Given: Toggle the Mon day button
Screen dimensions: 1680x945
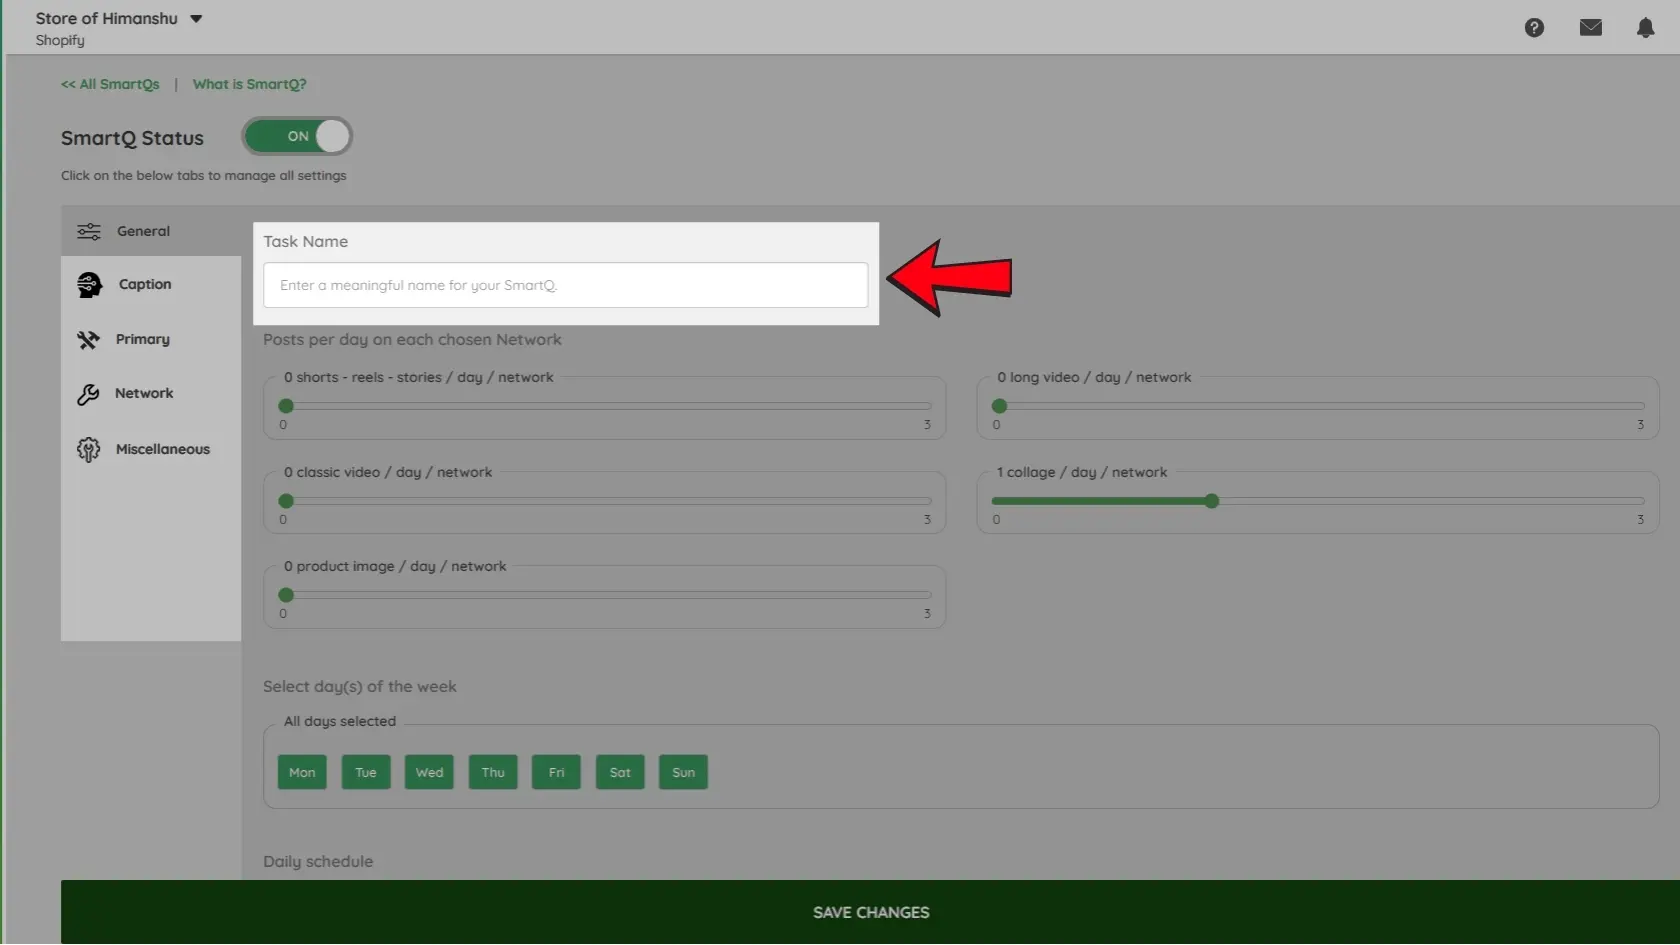Looking at the screenshot, I should (x=302, y=772).
